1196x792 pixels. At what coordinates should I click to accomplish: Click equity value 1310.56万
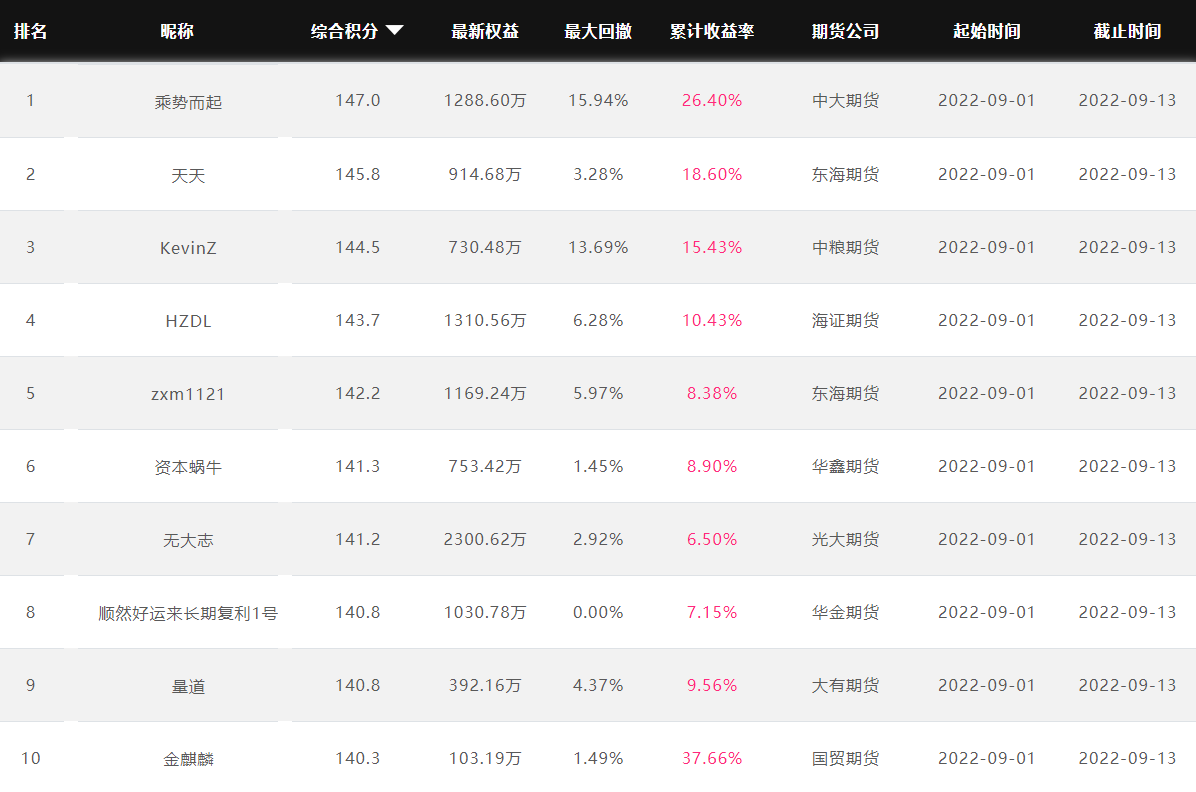(x=485, y=320)
